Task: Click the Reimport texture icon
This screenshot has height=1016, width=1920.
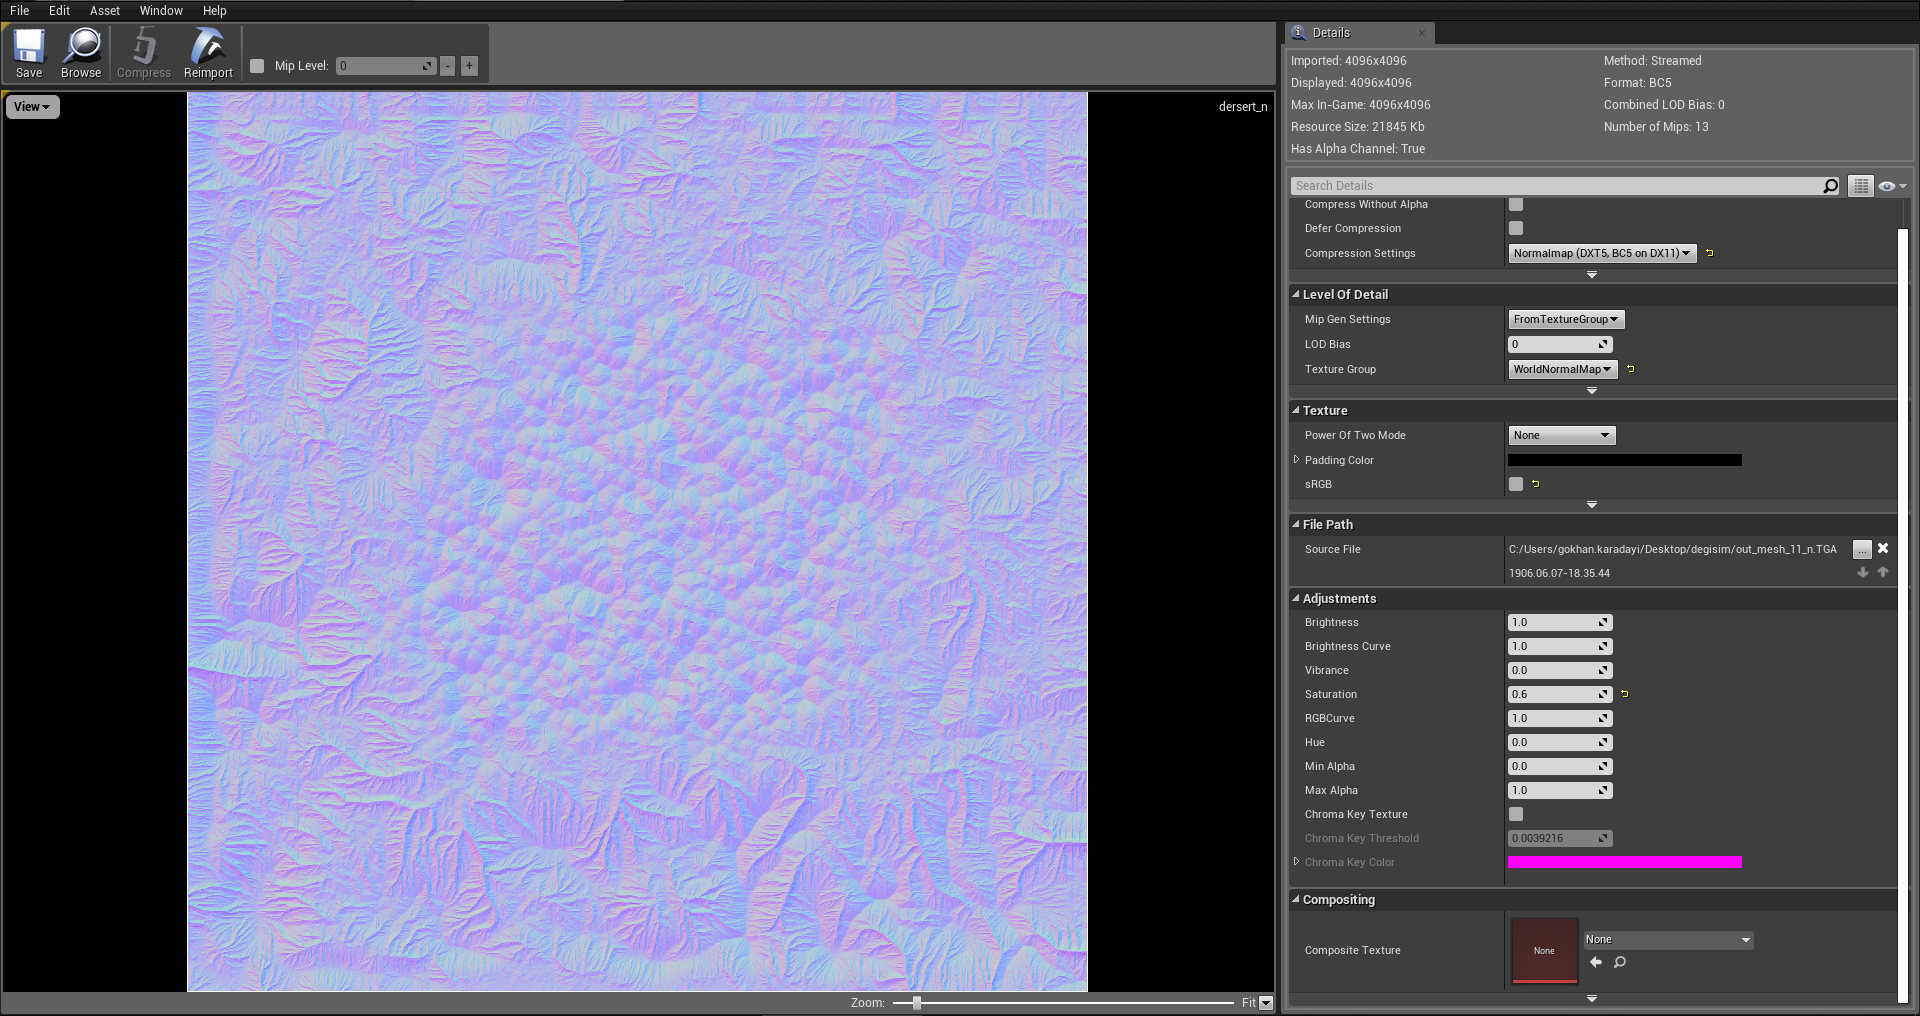Action: point(208,53)
